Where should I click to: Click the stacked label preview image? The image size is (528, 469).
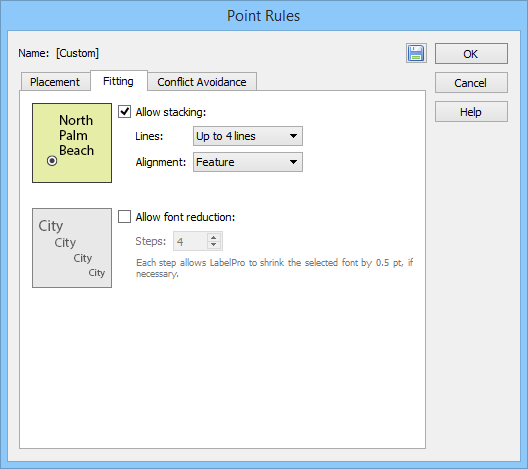72,143
